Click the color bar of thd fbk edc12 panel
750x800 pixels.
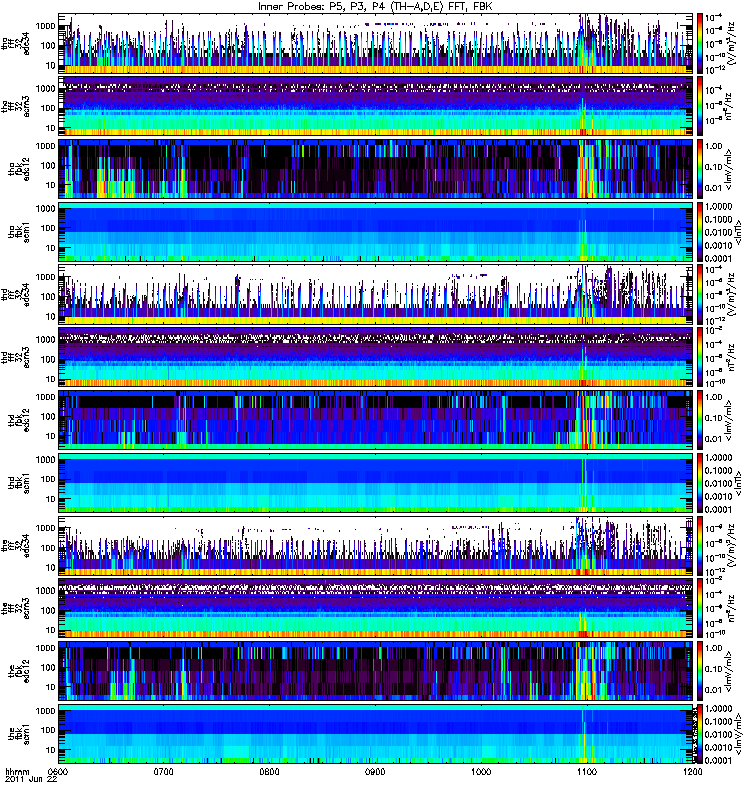700,420
